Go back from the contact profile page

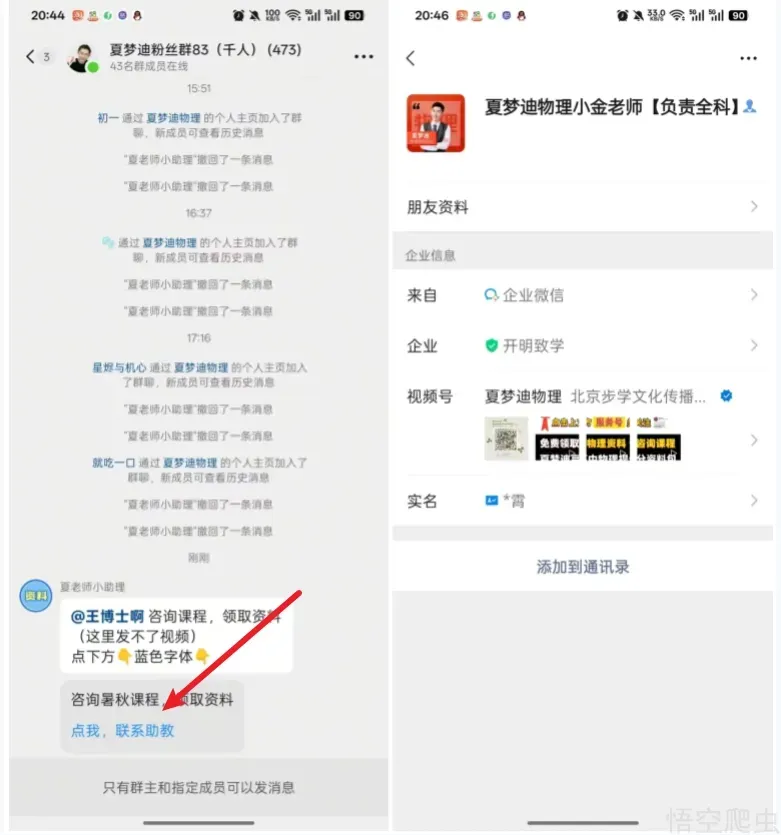(410, 58)
